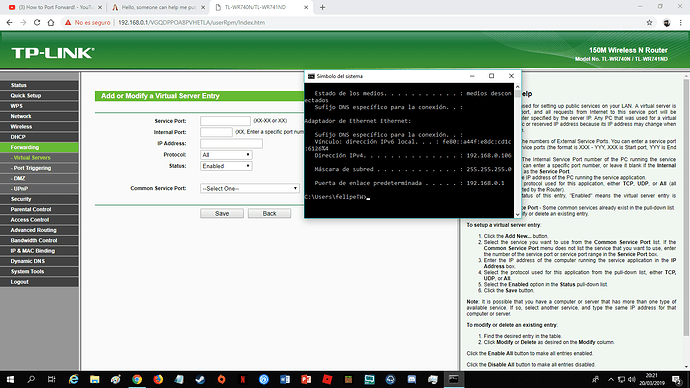Open the Port Triggering menu item

pos(32,168)
